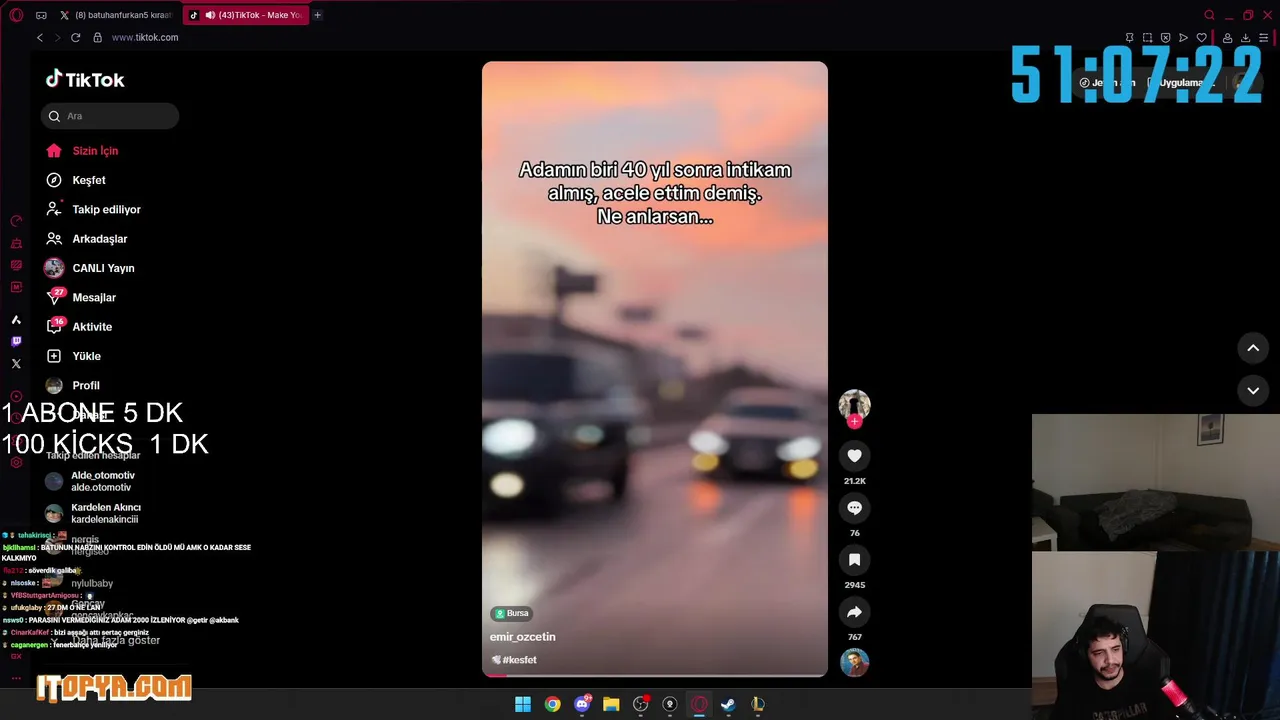Open the GX Corner controller icon
The image size is (1280, 720).
coord(41,15)
